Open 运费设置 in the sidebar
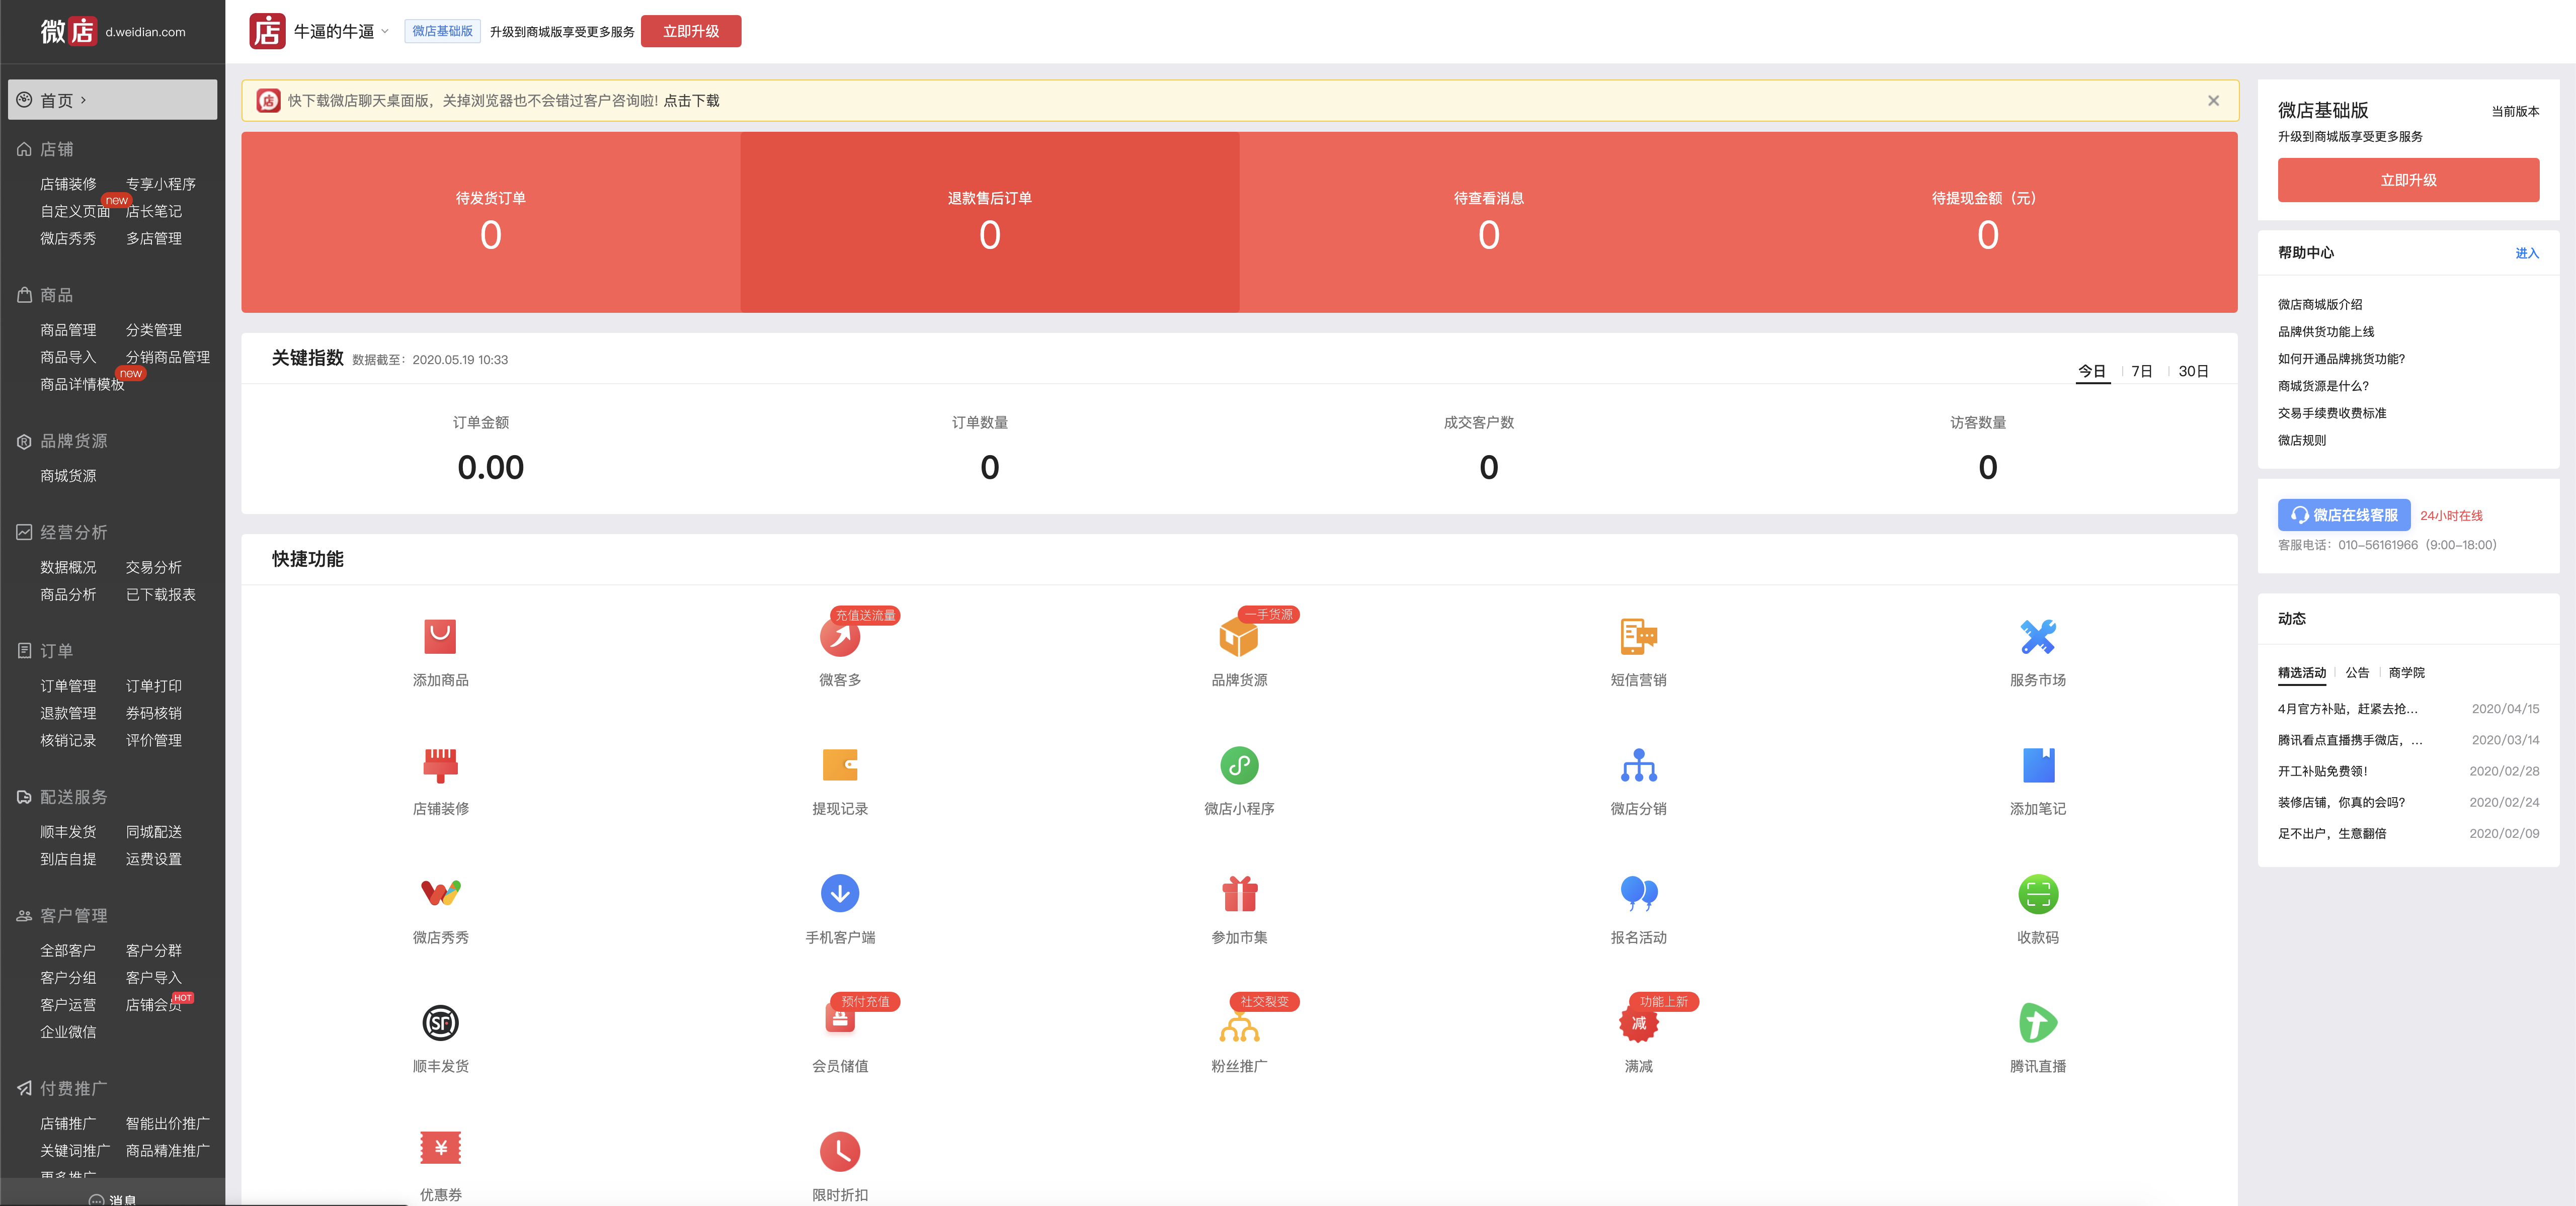 [x=153, y=859]
